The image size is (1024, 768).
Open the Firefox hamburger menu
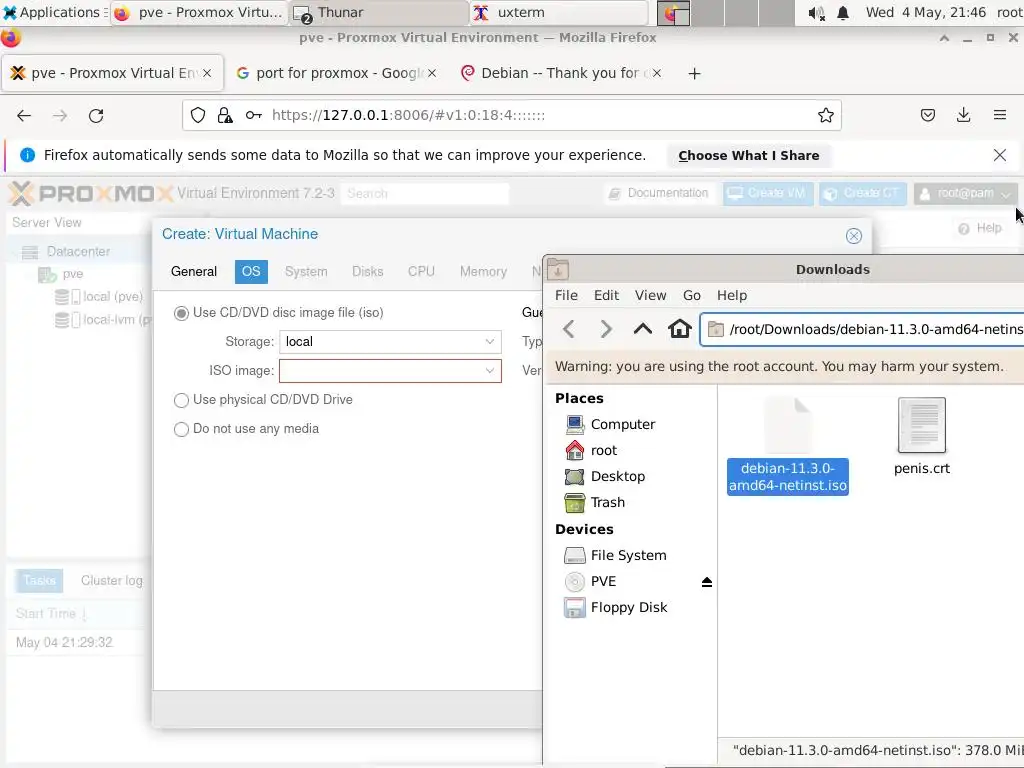coord(1000,116)
